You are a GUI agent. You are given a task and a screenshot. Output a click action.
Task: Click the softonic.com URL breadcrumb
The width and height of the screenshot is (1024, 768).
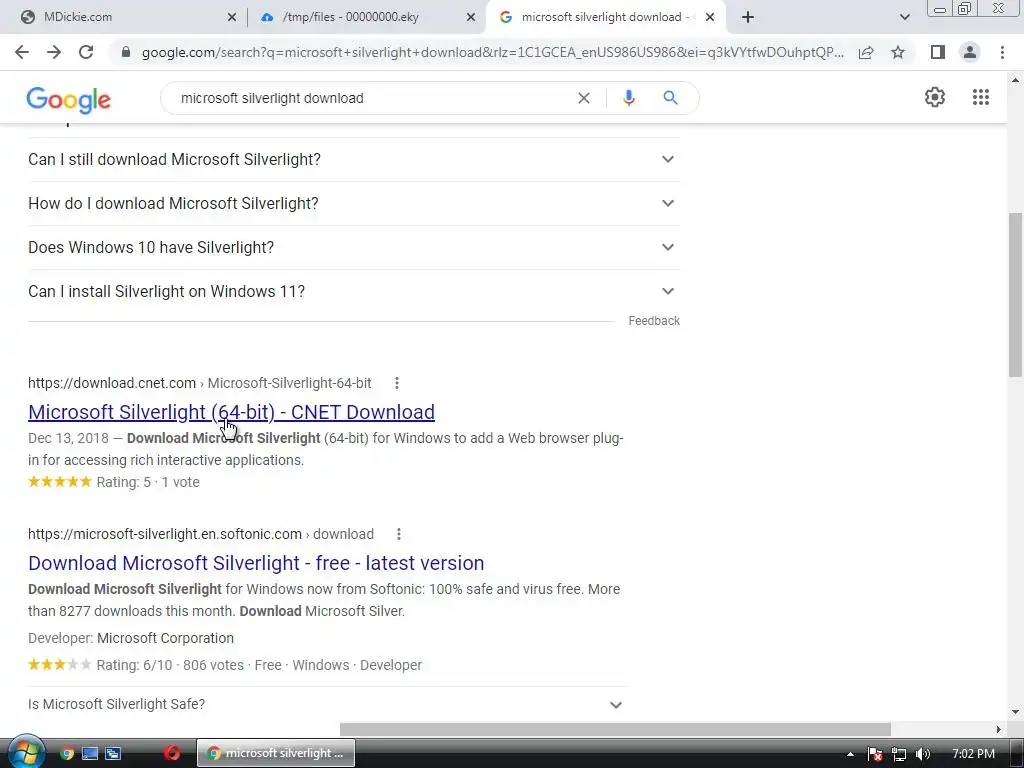click(200, 534)
